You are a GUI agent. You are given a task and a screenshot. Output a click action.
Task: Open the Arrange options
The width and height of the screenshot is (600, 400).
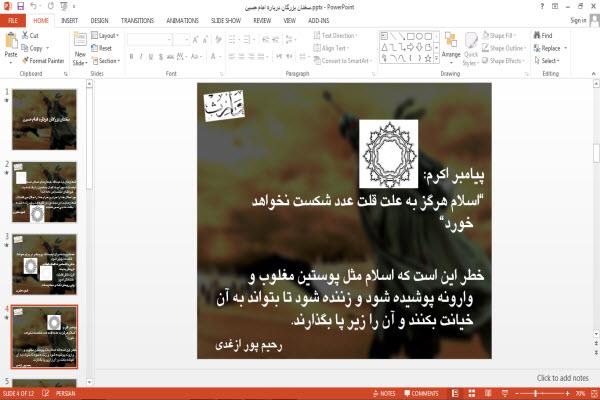451,47
